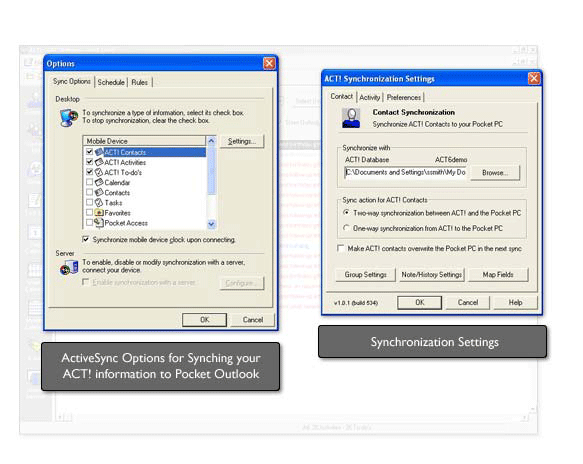583x464 pixels.
Task: Click the ACT! Activities item icon
Action: (x=99, y=162)
